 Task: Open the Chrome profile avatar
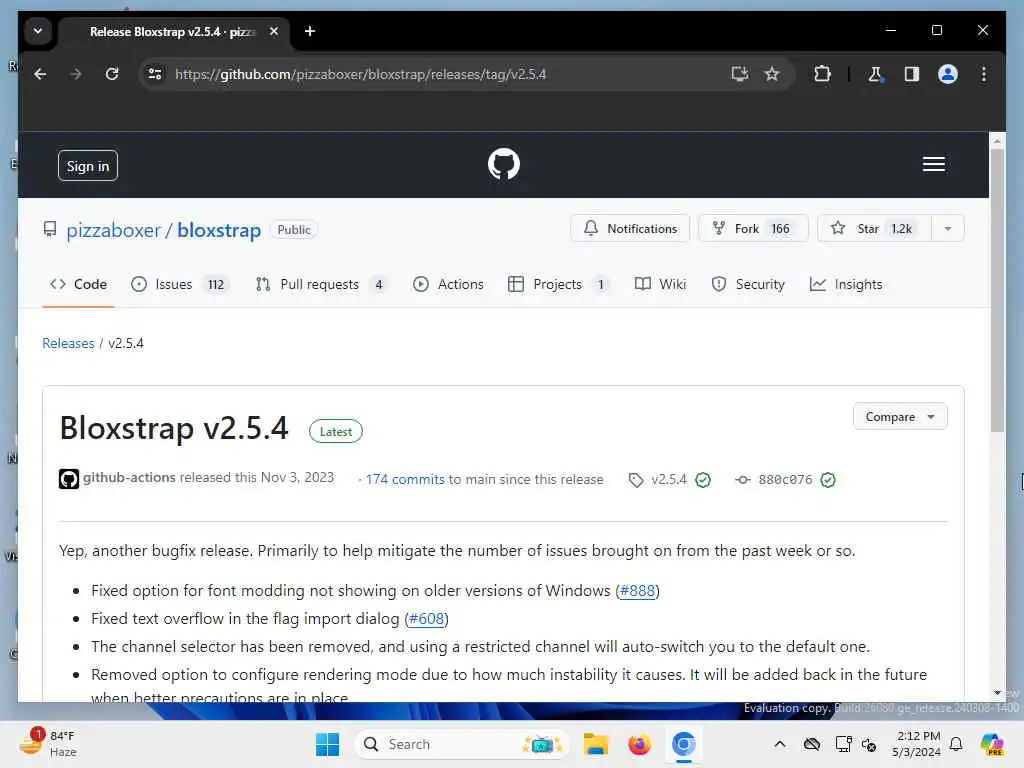click(x=948, y=74)
